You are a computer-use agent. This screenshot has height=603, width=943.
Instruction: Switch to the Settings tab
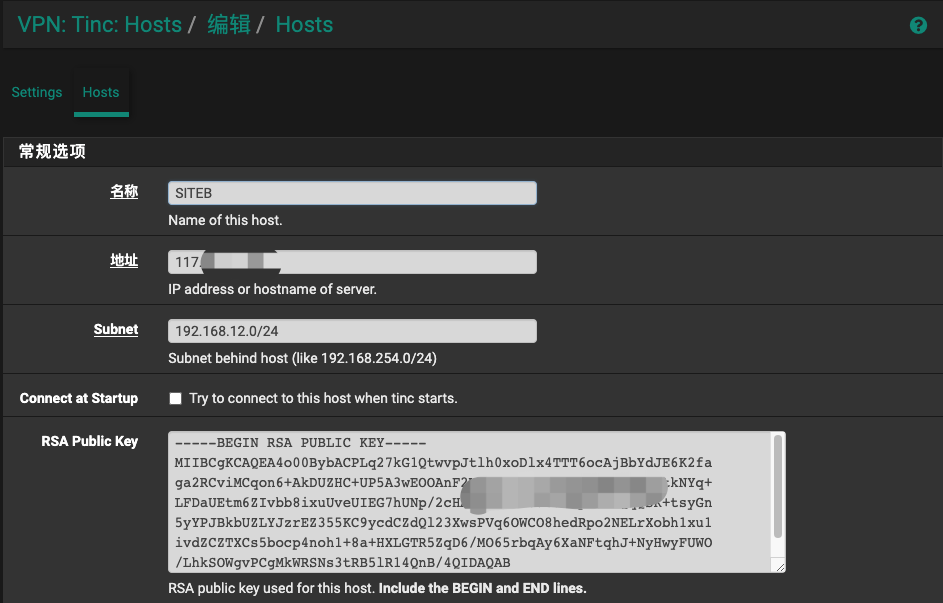37,92
